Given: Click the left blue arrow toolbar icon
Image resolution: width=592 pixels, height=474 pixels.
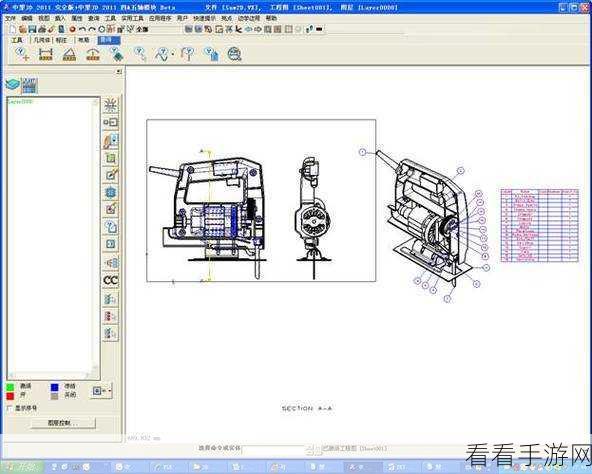Looking at the screenshot, I should pos(248,29).
